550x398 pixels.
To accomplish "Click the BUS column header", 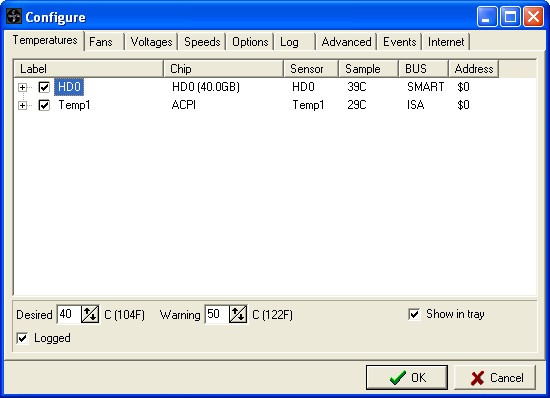I will [x=424, y=69].
